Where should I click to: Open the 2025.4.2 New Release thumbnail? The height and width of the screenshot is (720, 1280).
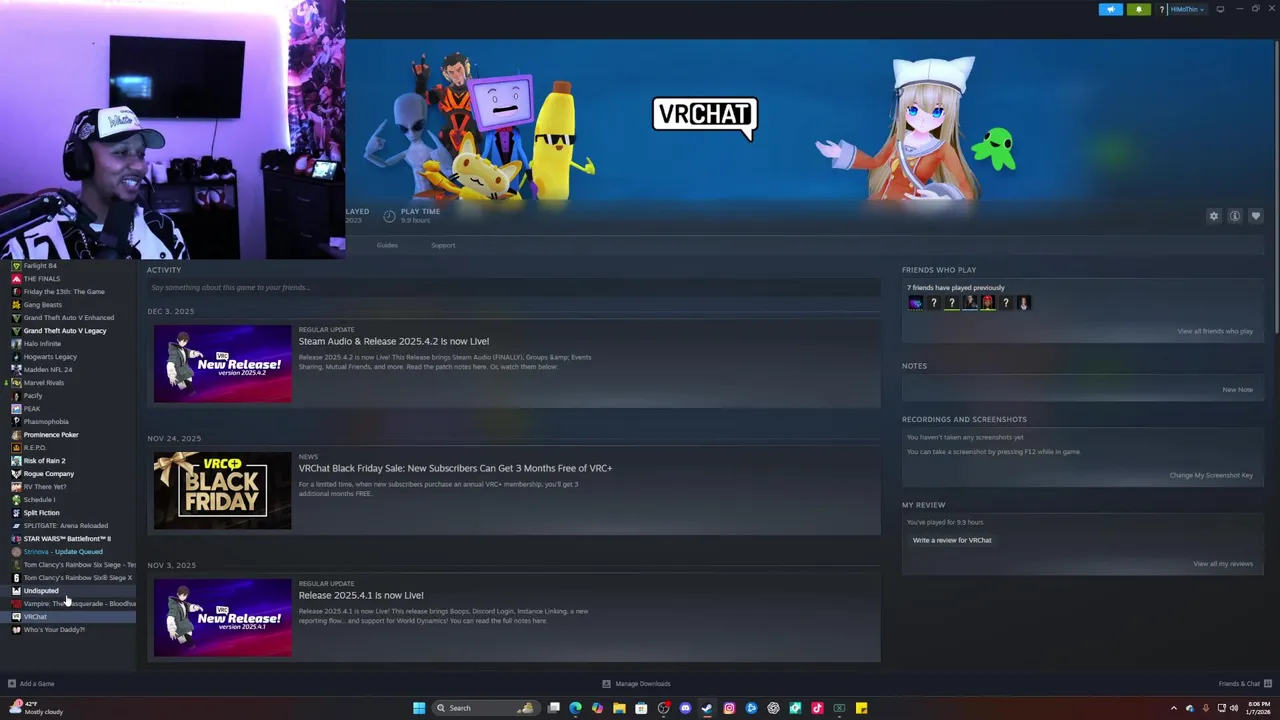(x=223, y=363)
